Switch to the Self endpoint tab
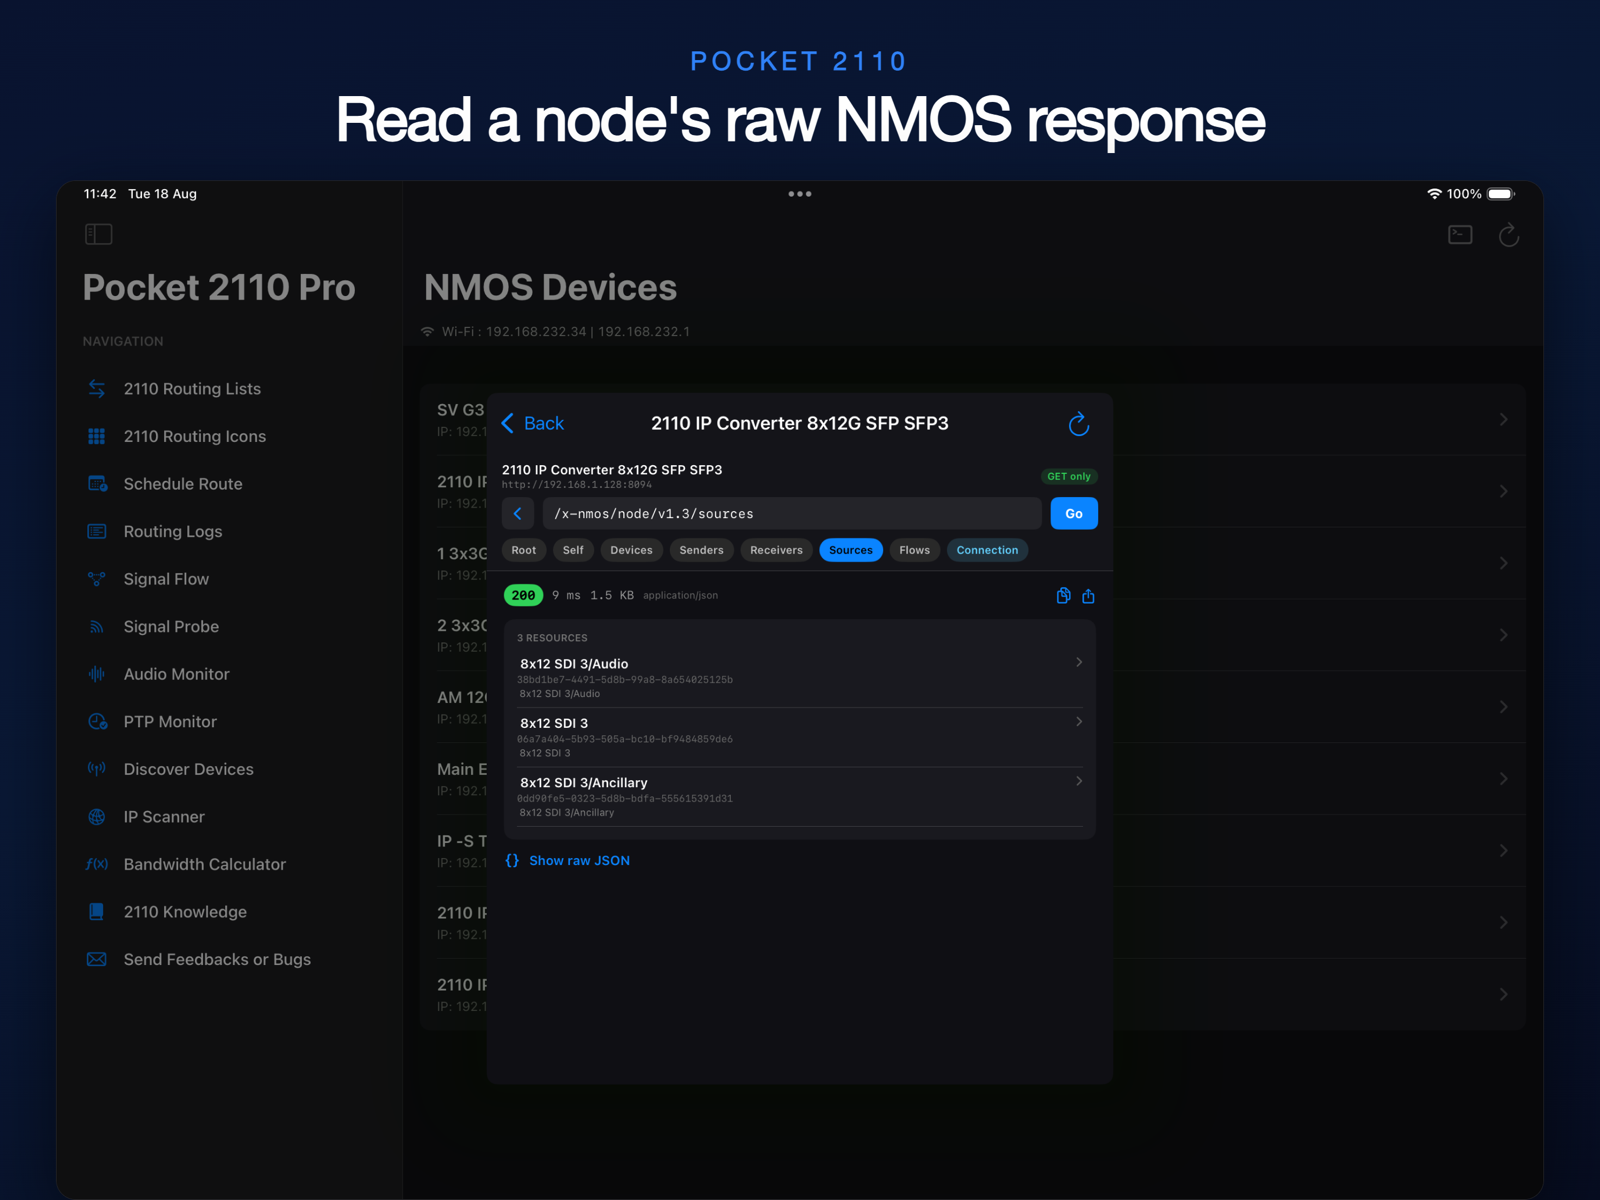 (x=573, y=550)
